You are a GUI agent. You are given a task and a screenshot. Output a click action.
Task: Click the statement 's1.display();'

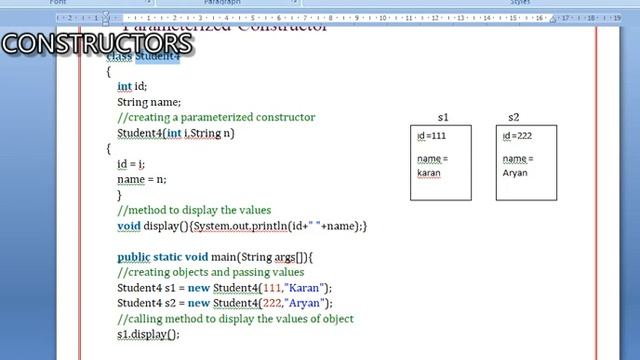148,334
